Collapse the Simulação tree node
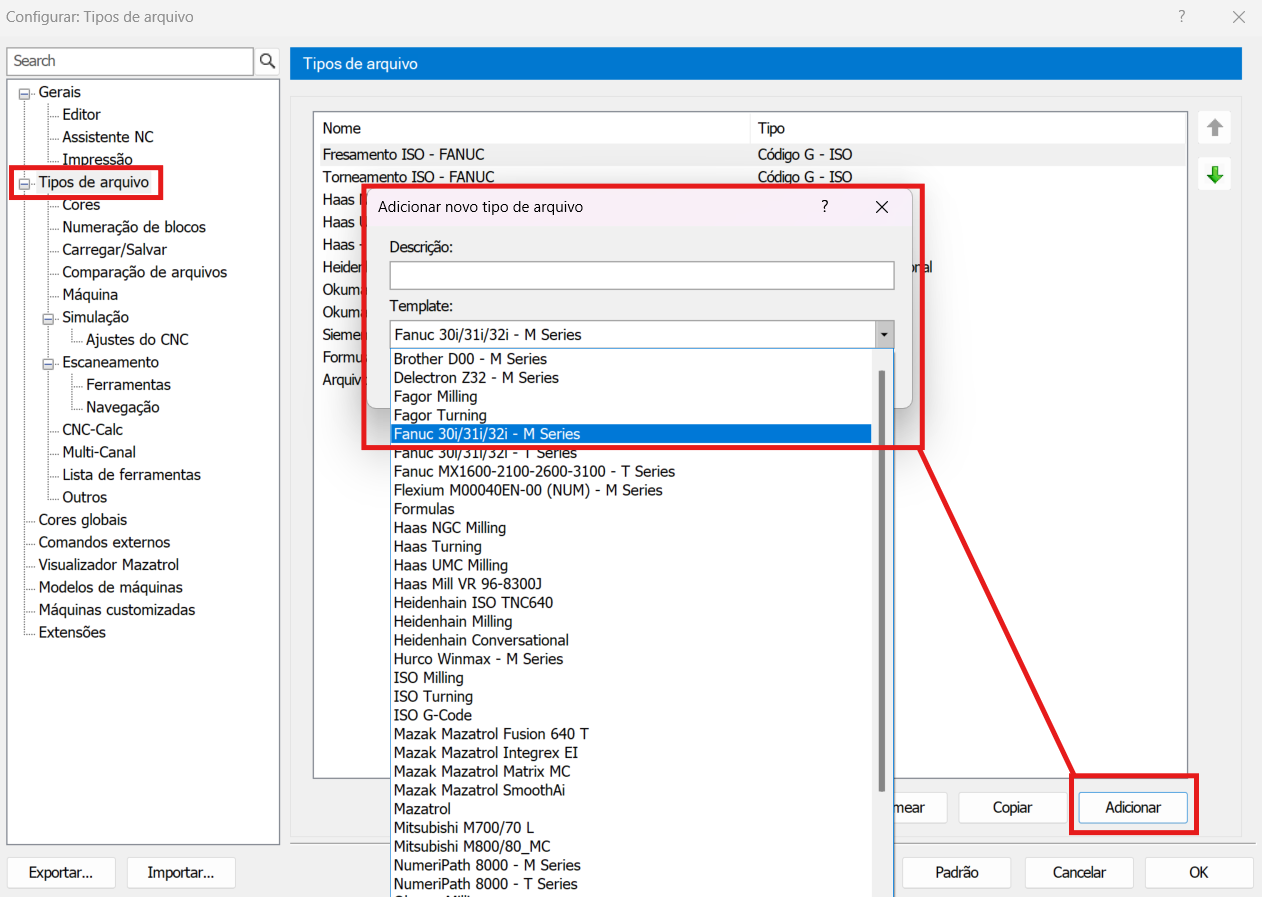Viewport: 1262px width, 897px height. [49, 318]
